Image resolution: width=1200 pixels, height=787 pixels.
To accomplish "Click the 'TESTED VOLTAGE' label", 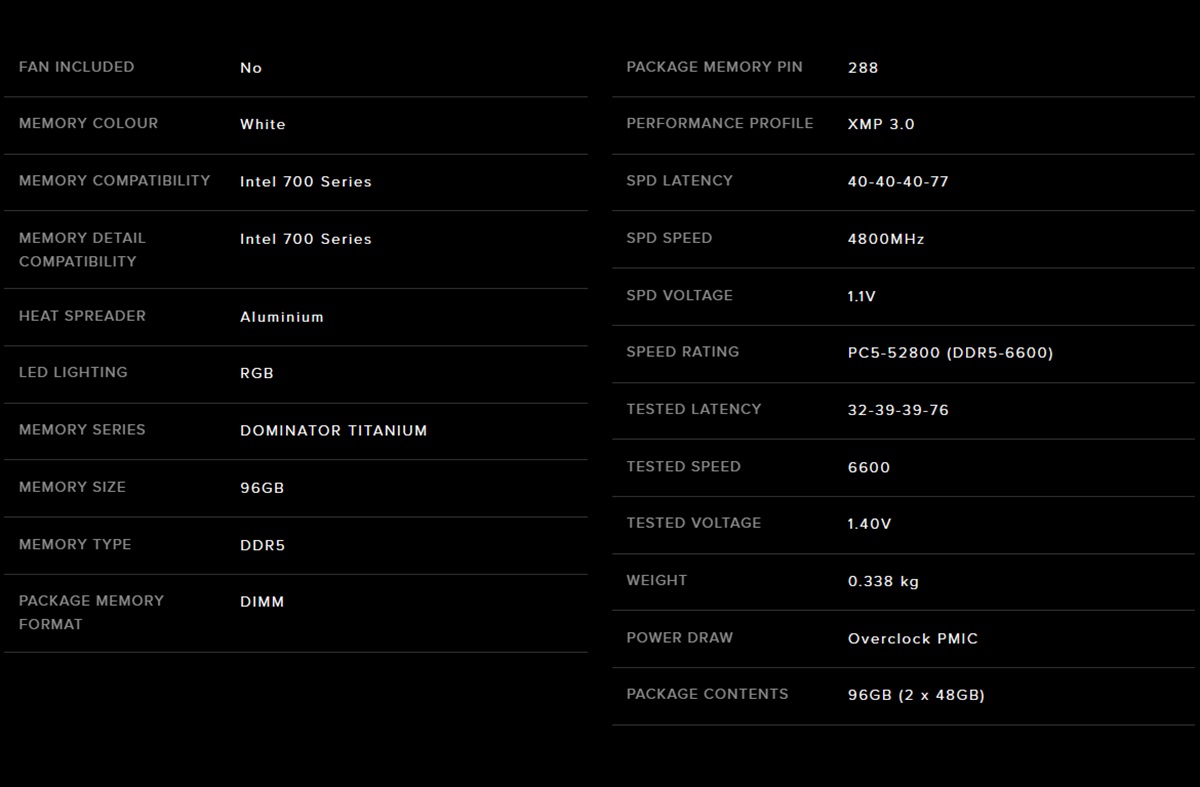I will [x=694, y=522].
